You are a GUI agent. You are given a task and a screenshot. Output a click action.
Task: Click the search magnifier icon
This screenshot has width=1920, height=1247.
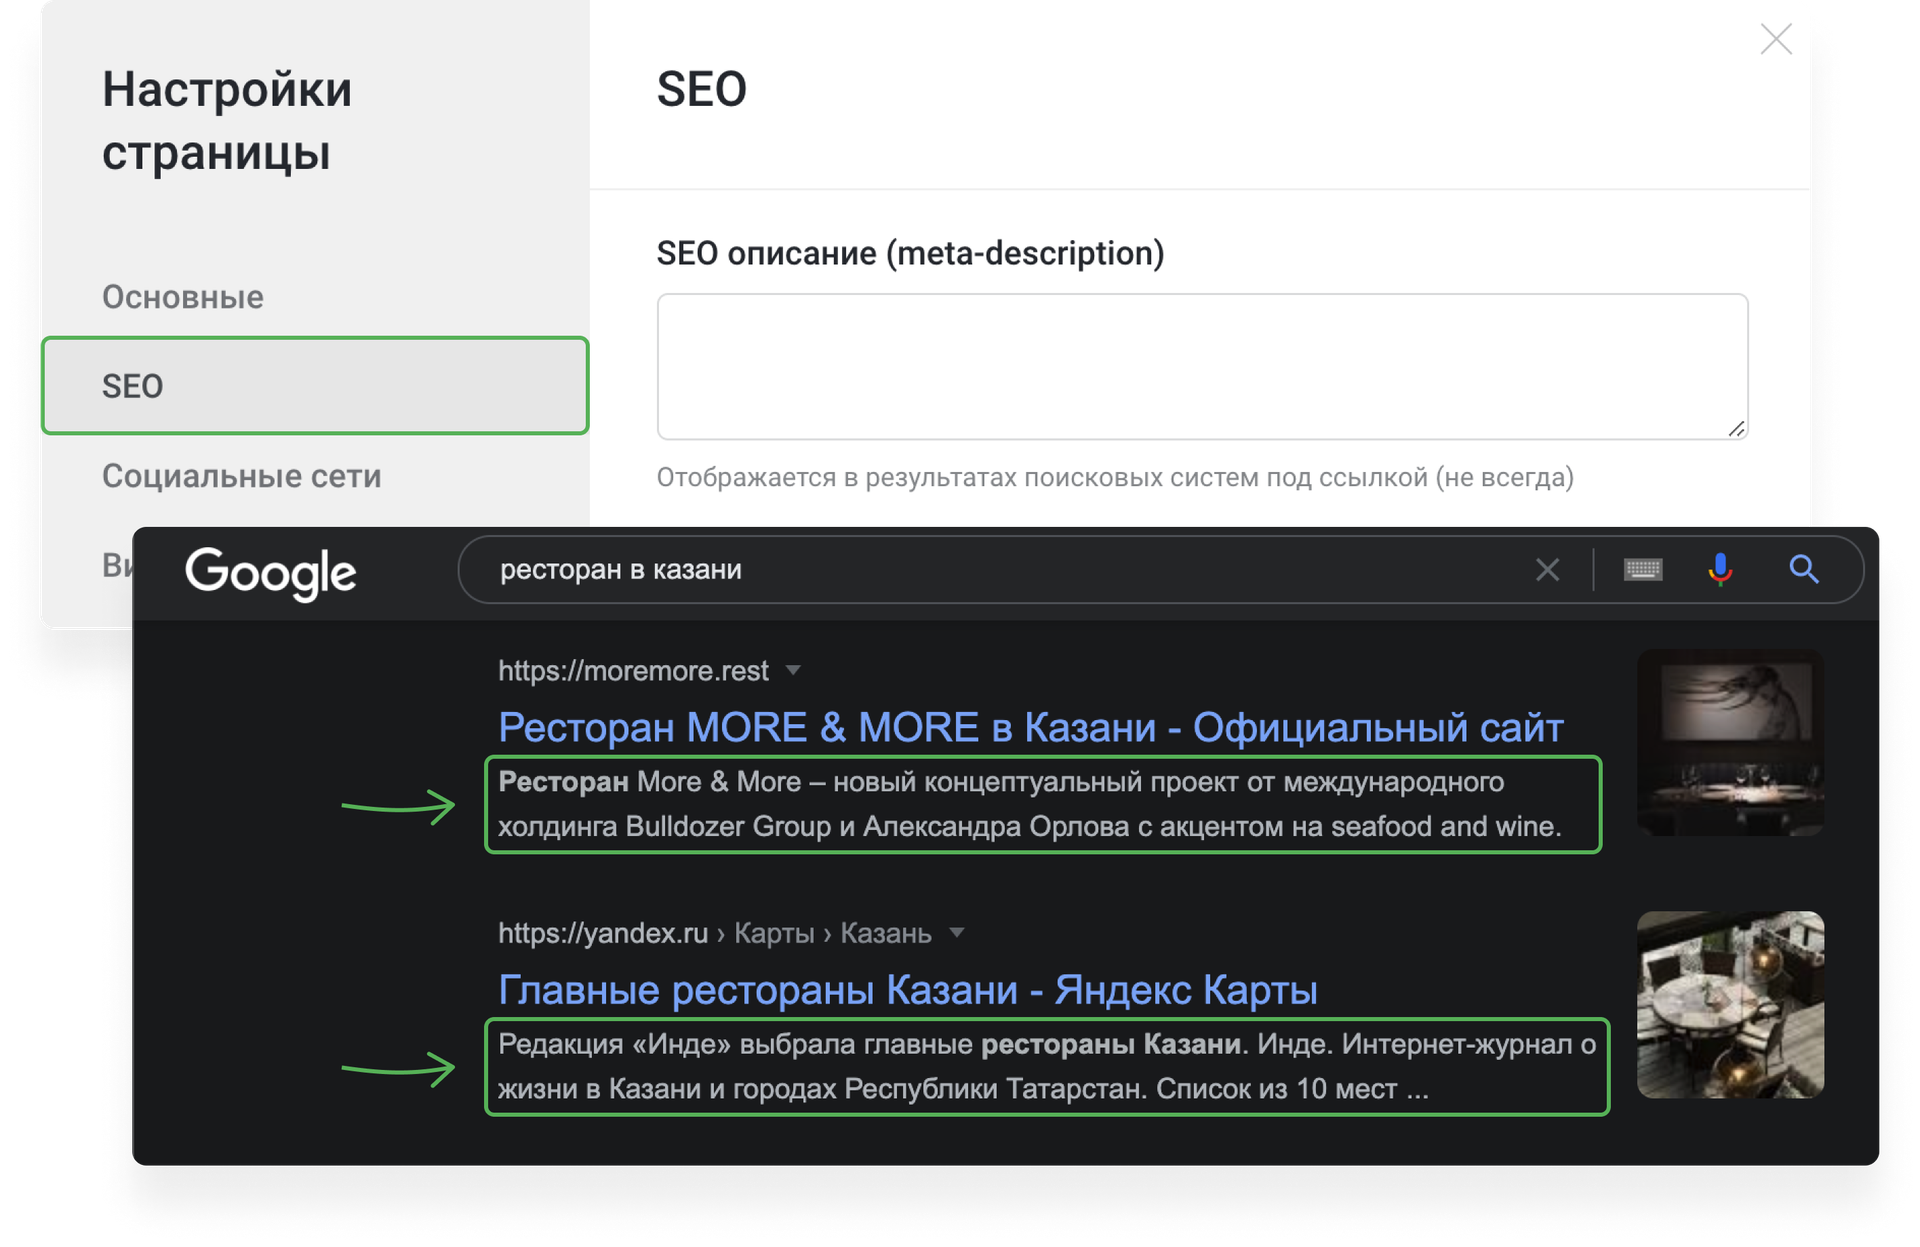tap(1805, 570)
